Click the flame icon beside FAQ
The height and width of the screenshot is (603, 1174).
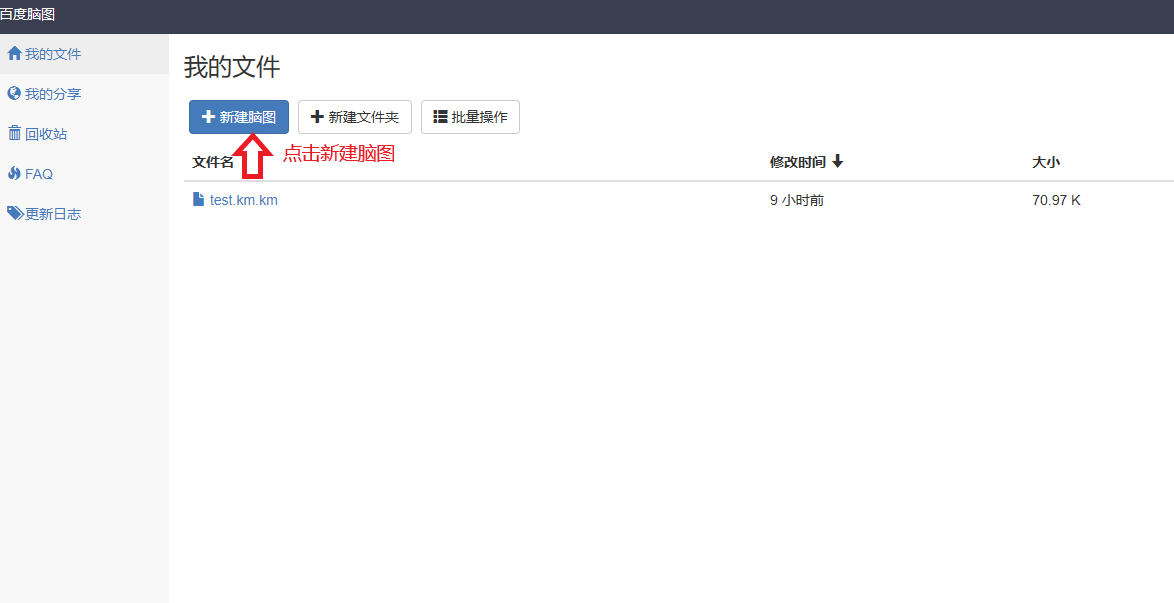coord(14,173)
